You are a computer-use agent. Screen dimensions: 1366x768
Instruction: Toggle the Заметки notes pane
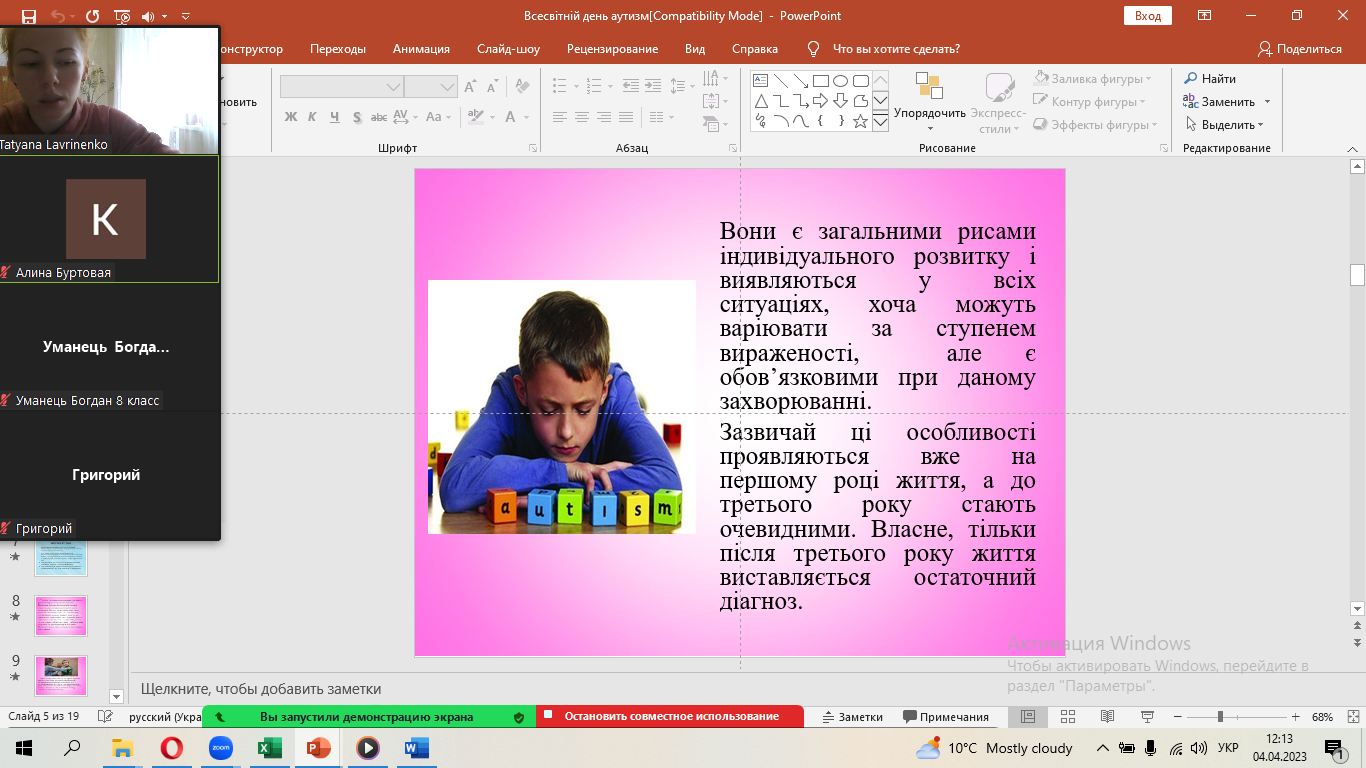[x=852, y=717]
